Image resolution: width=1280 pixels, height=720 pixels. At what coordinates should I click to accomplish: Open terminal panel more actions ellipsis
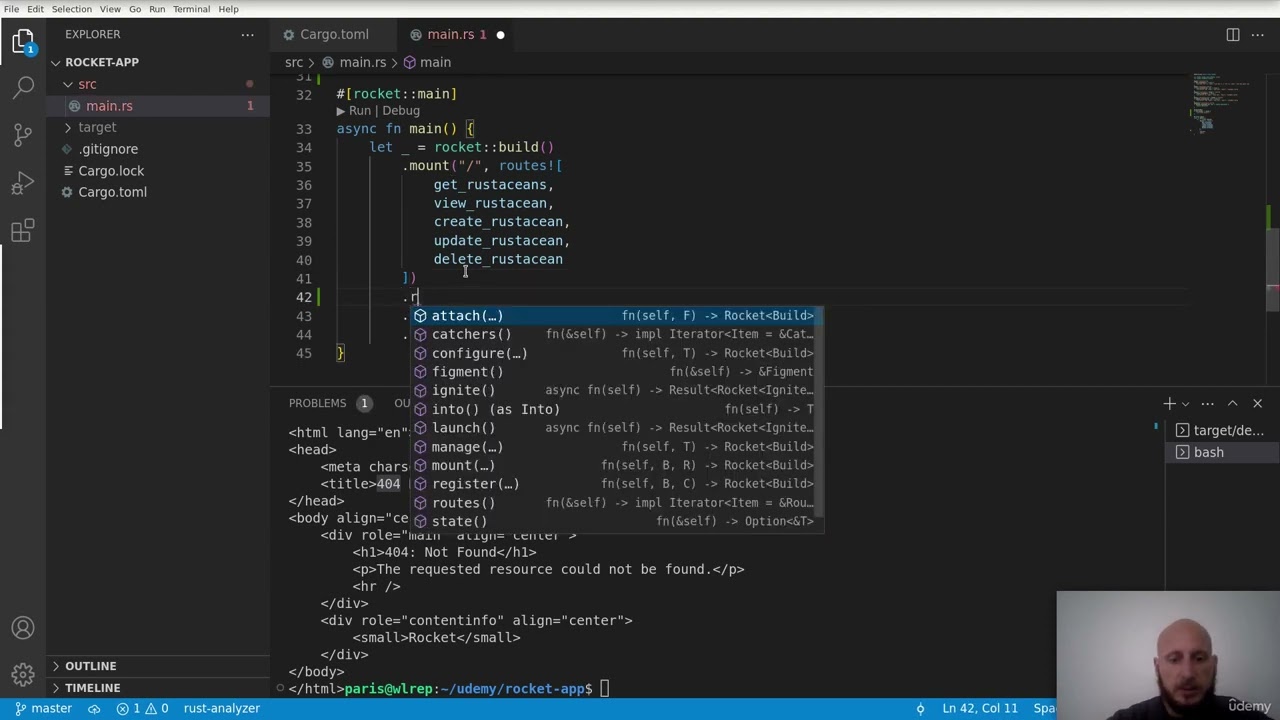1208,403
